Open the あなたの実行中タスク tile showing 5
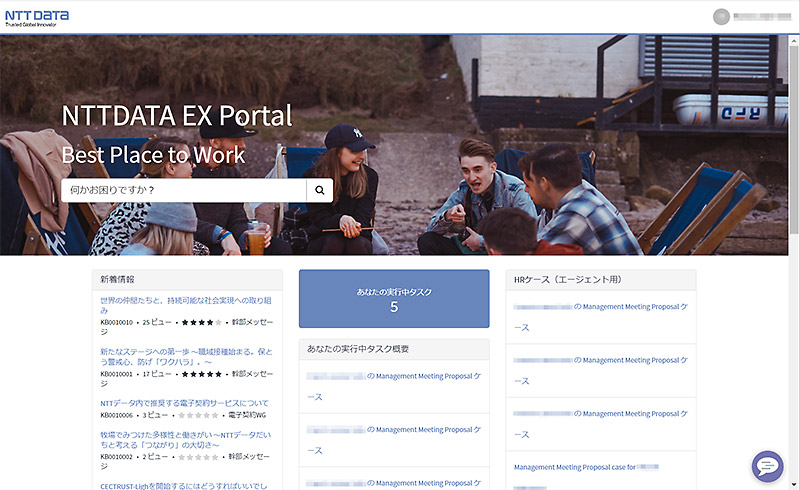 (394, 299)
